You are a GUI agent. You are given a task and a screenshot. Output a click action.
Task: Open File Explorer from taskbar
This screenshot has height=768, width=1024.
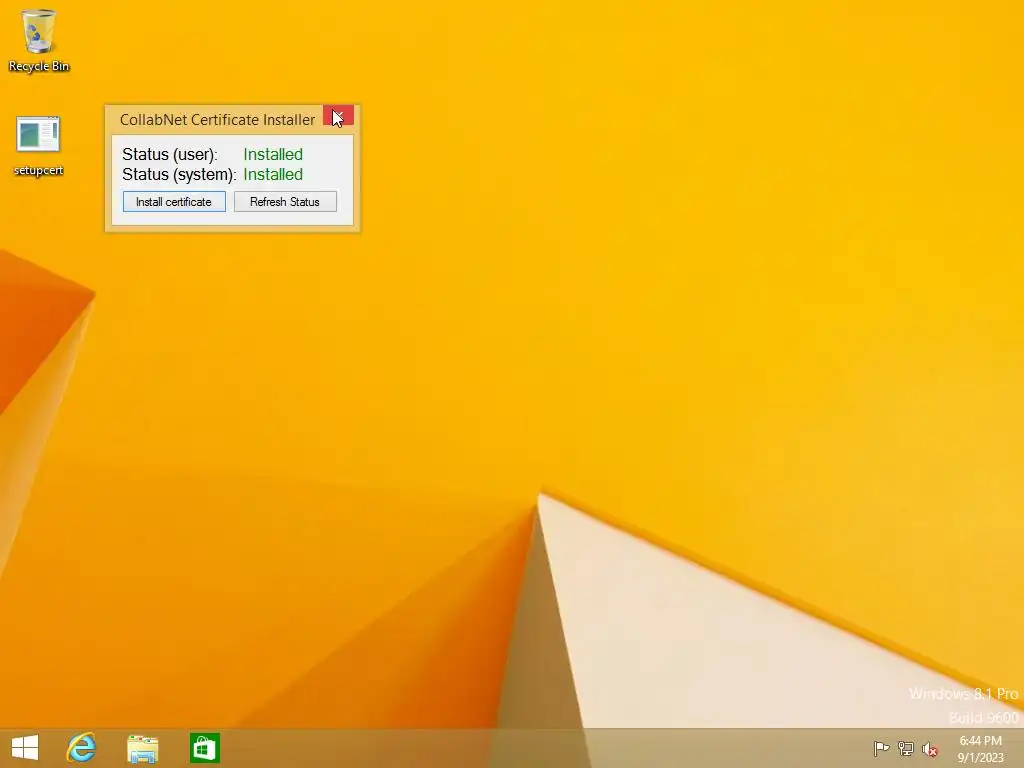142,748
